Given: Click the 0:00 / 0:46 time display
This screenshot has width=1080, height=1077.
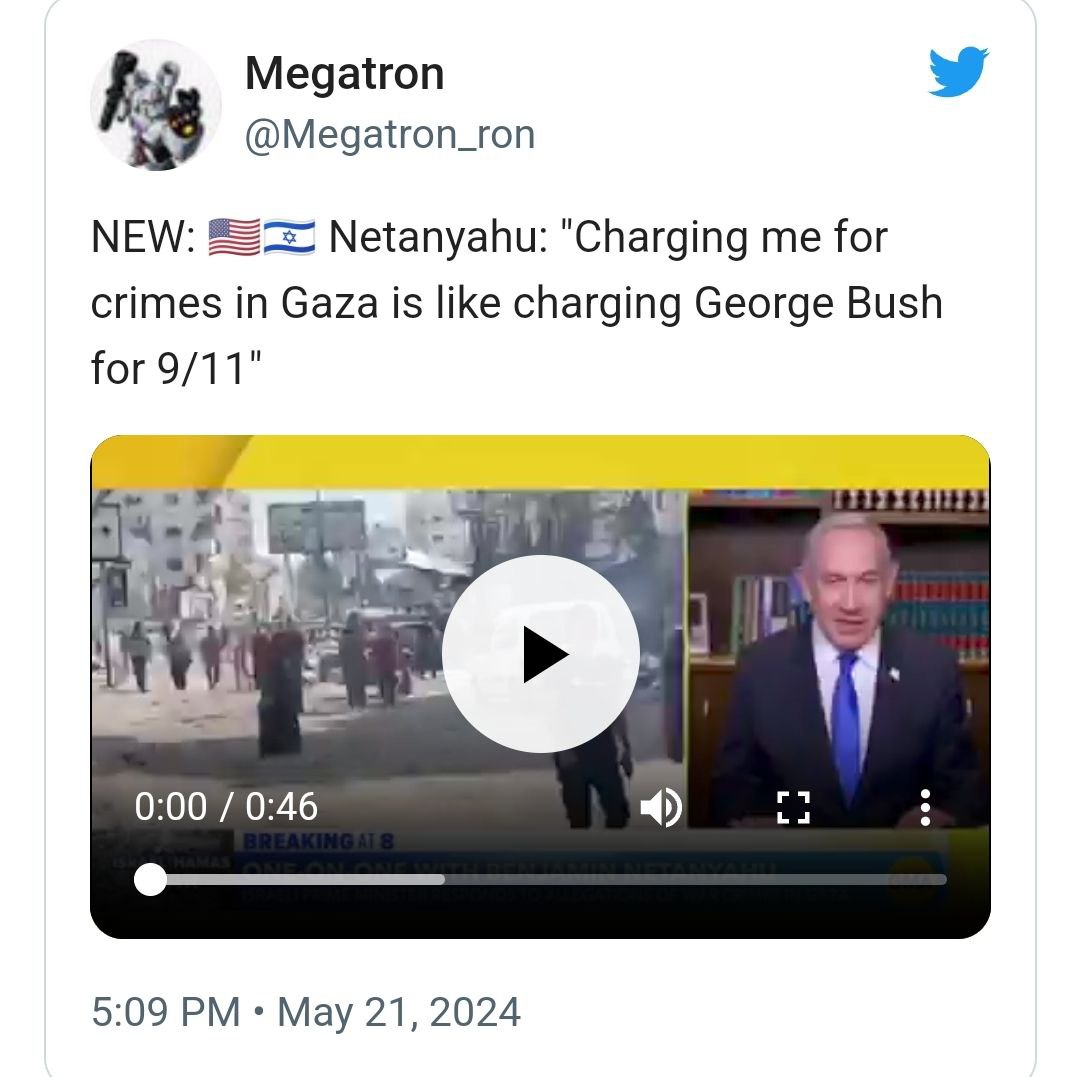Looking at the screenshot, I should 226,806.
